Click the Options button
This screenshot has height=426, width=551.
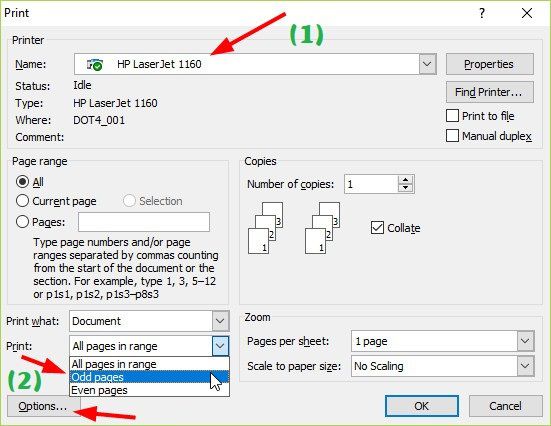click(43, 406)
